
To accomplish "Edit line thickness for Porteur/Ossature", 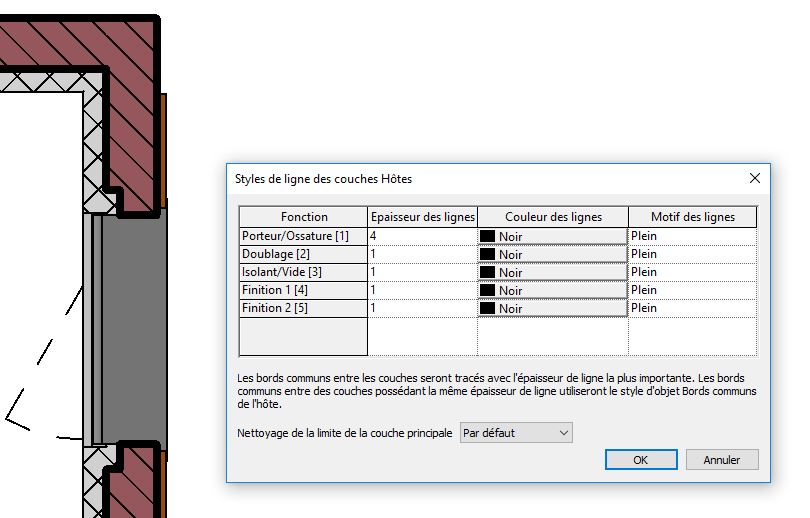I will pyautogui.click(x=422, y=236).
